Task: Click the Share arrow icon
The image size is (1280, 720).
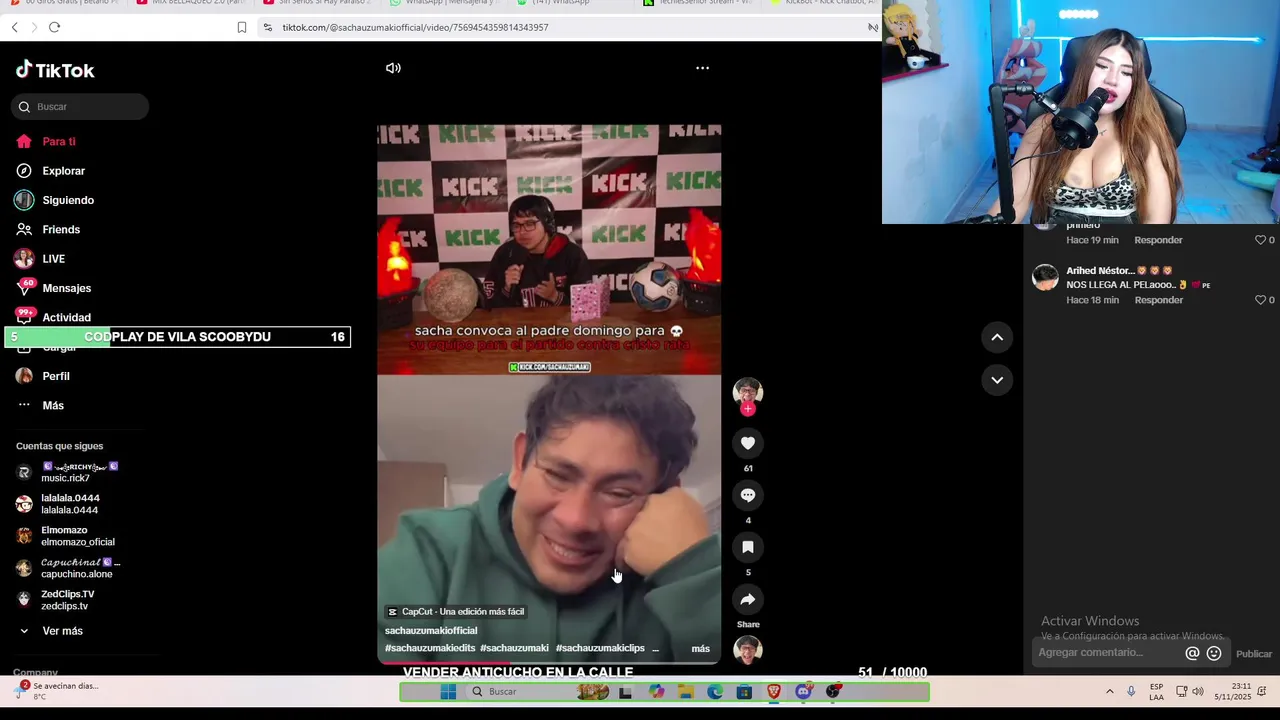Action: (x=748, y=599)
